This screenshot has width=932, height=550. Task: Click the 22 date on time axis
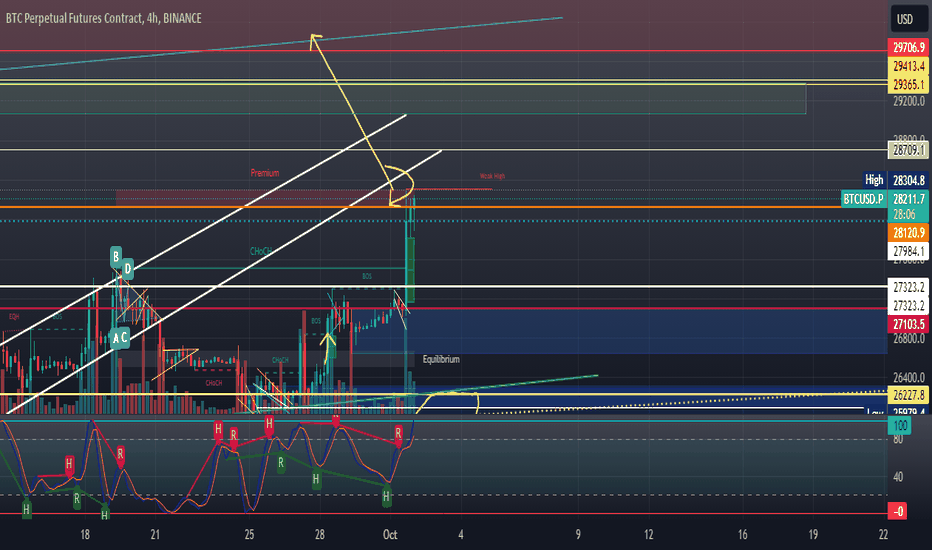883,534
